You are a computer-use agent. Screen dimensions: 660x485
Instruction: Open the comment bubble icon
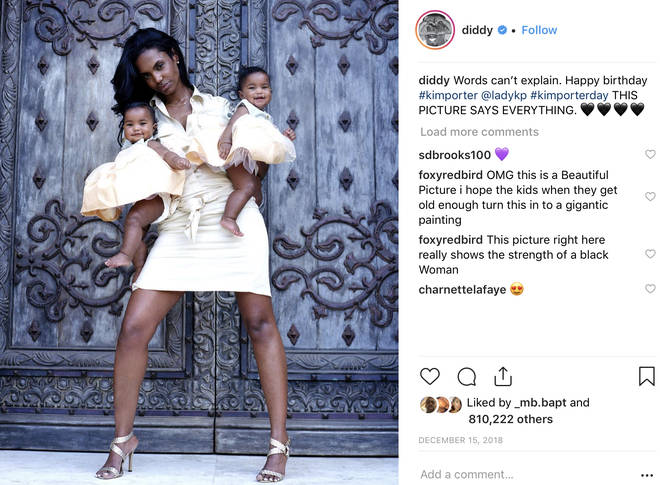click(x=467, y=377)
